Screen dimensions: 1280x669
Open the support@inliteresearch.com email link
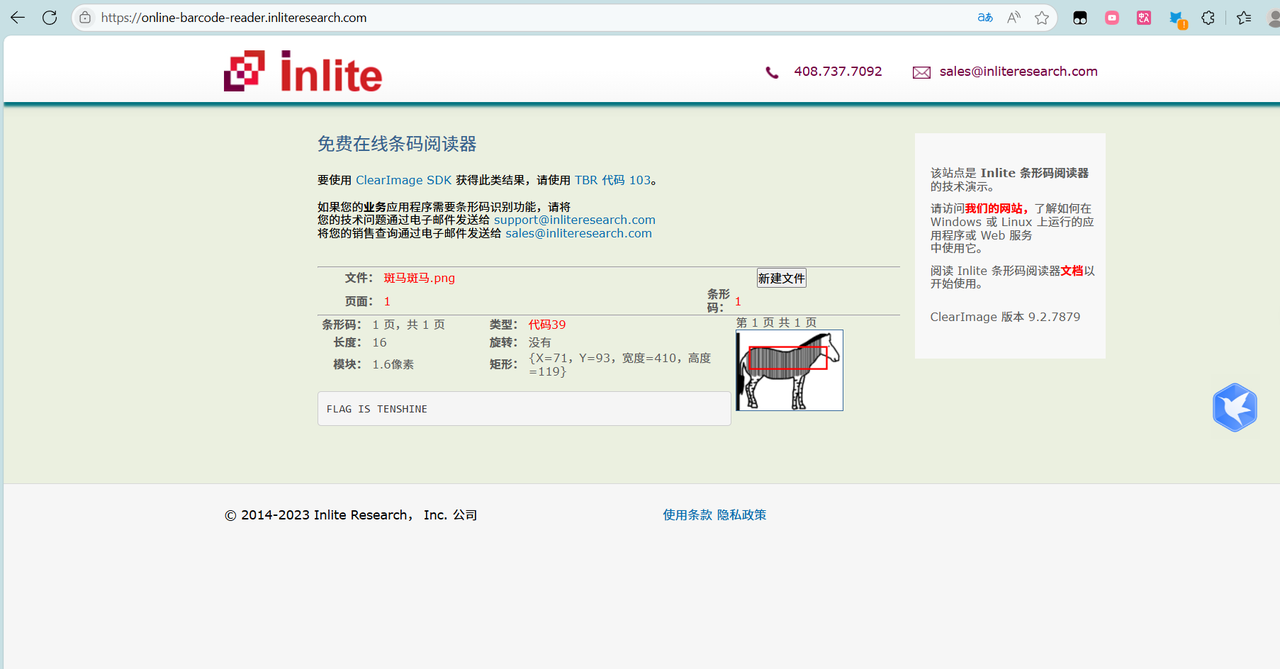pyautogui.click(x=575, y=219)
